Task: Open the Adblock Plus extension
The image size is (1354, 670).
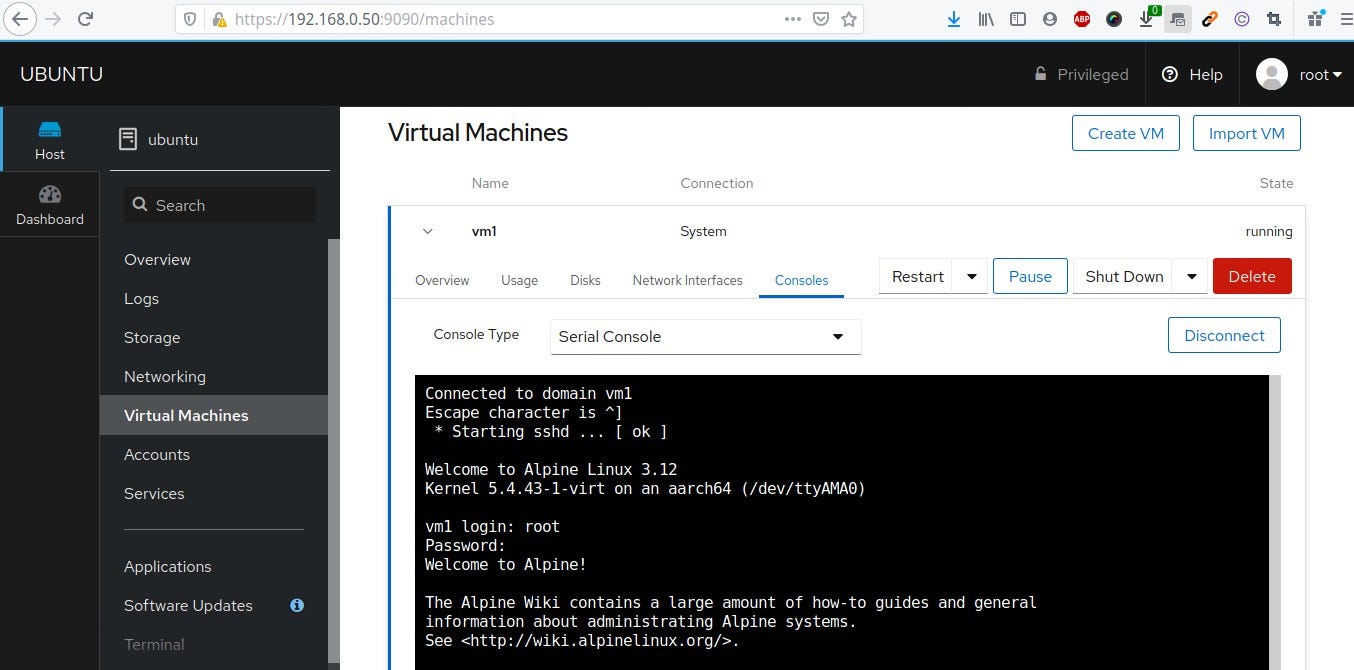Action: click(x=1082, y=19)
